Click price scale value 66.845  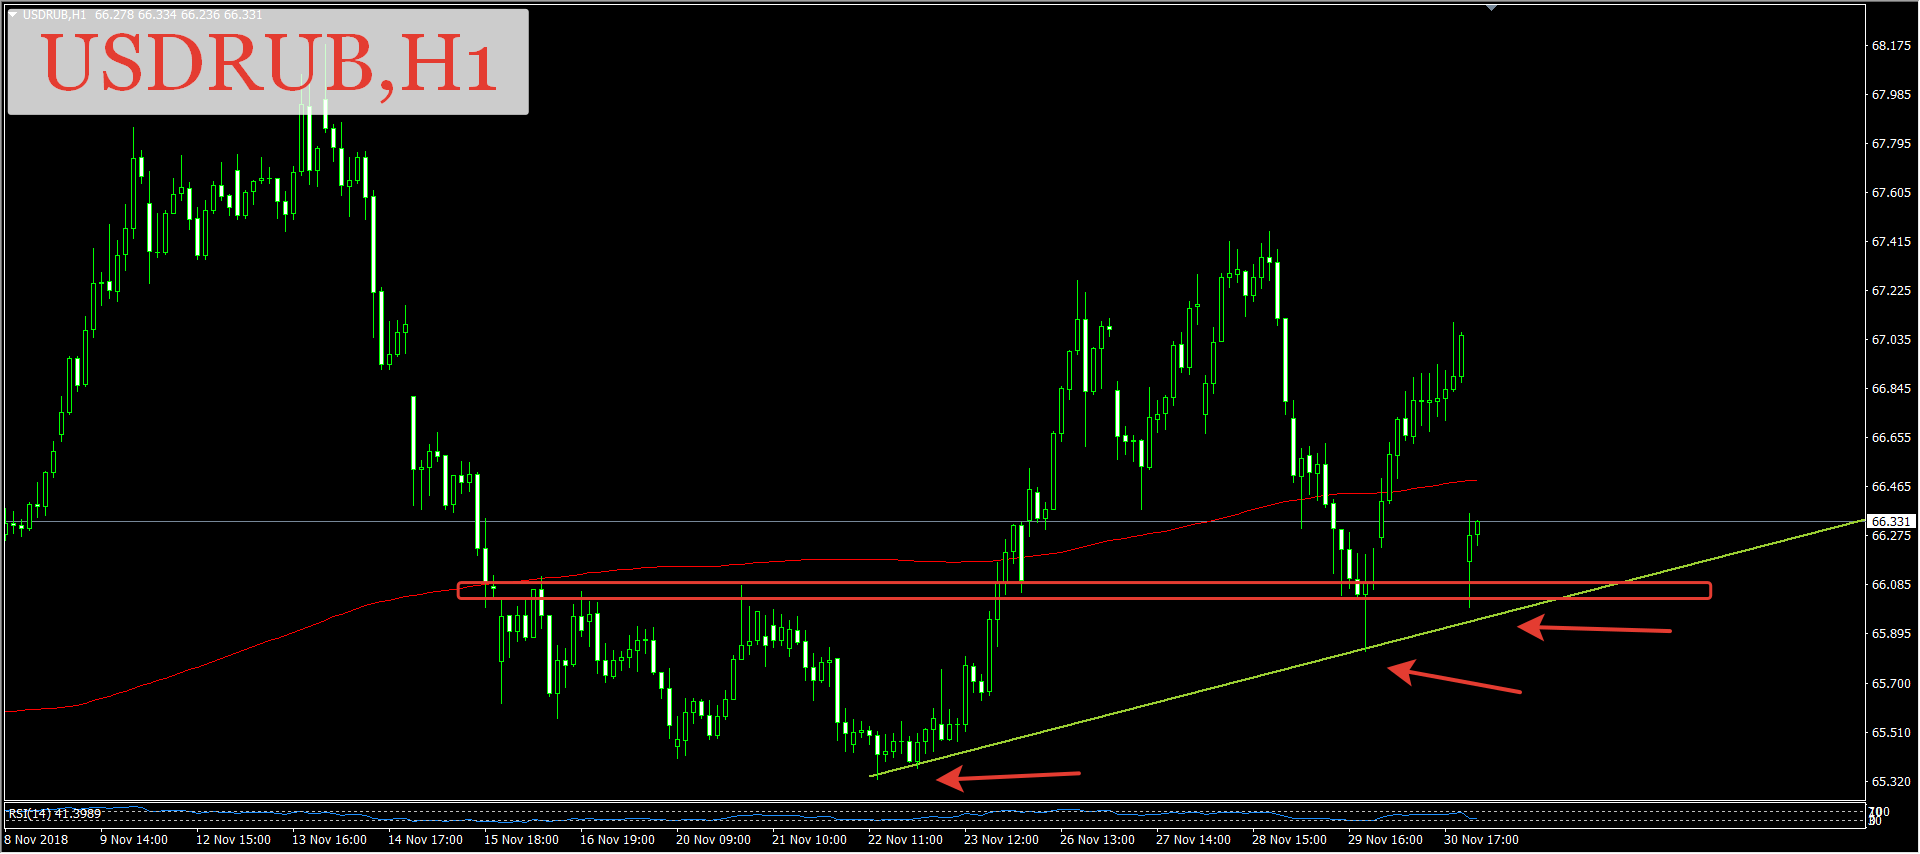coord(1891,389)
